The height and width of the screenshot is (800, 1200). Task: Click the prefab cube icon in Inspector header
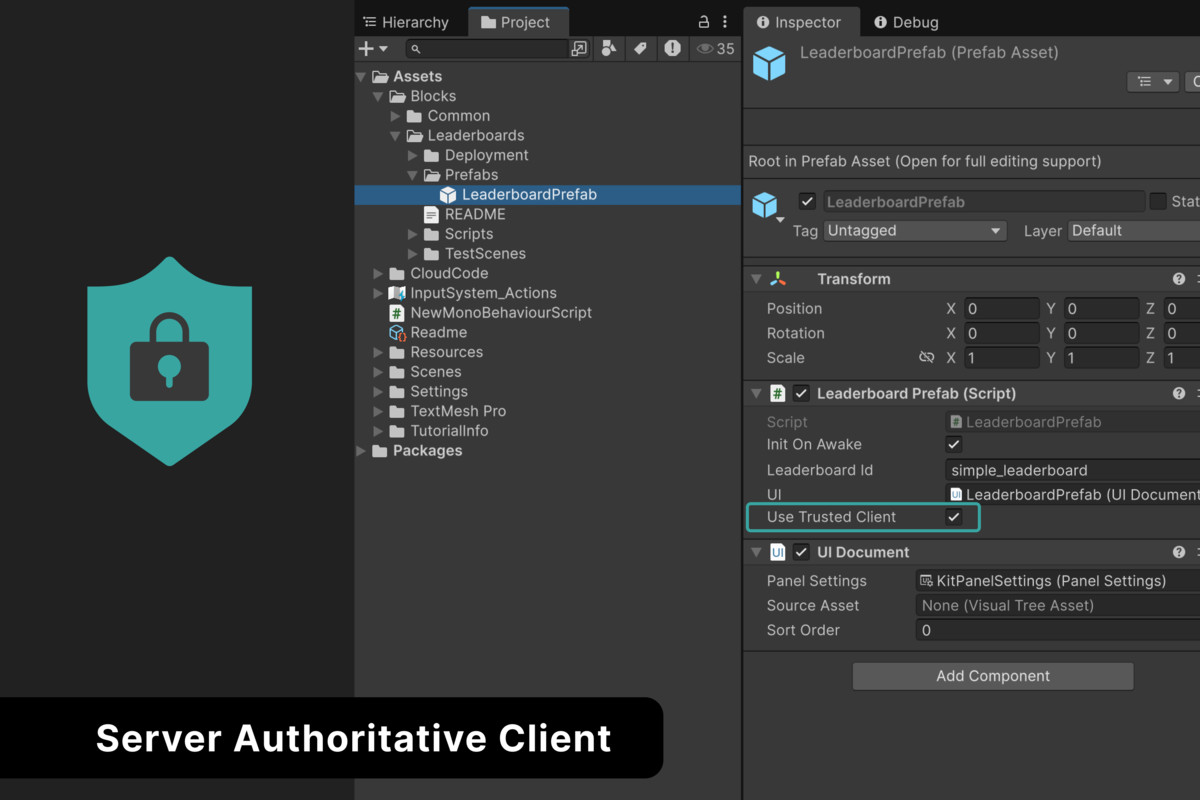[769, 63]
